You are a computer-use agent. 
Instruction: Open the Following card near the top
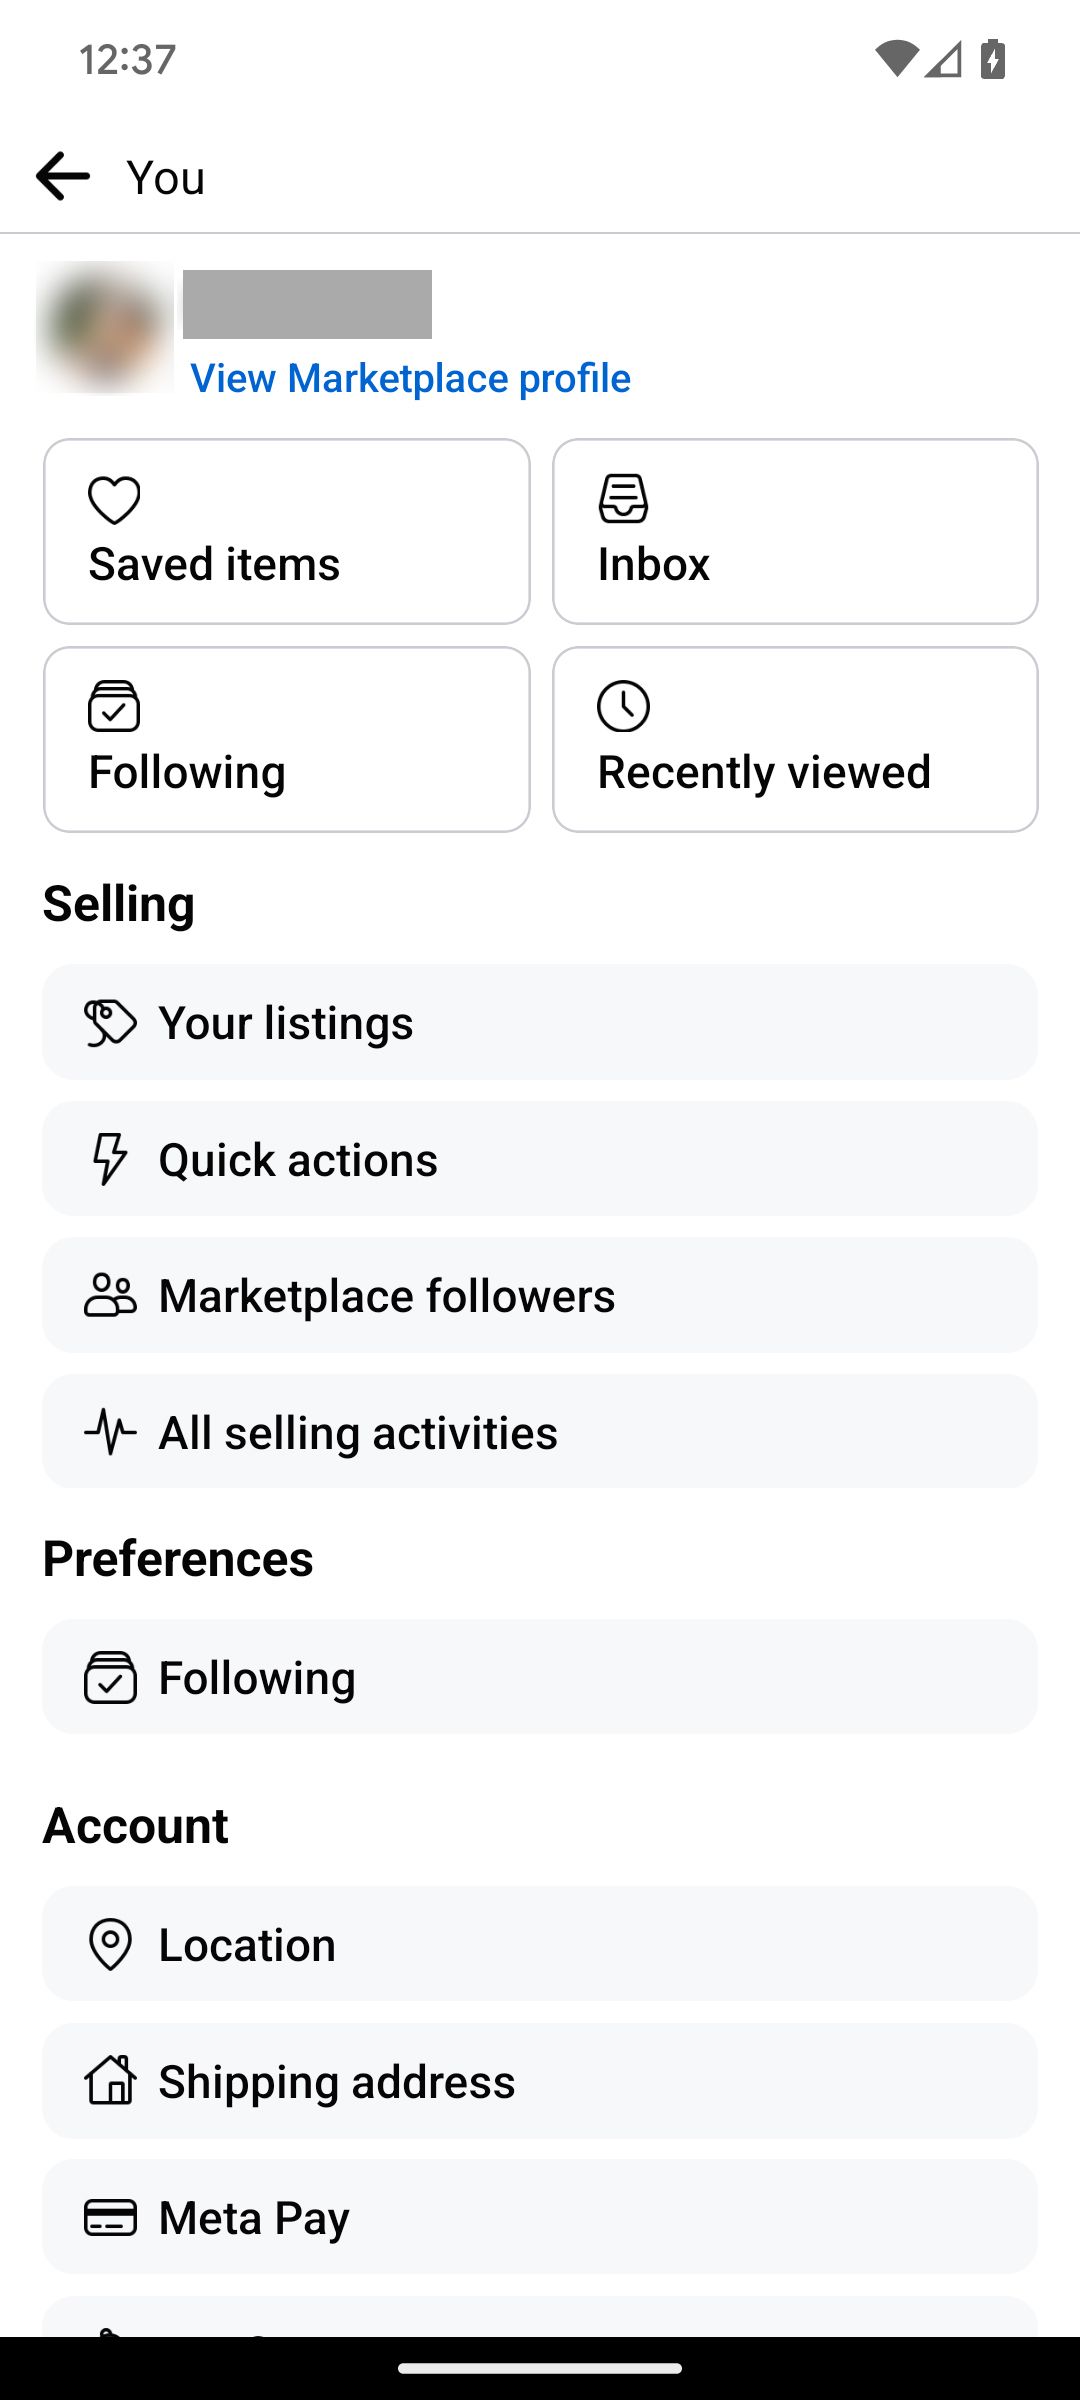click(287, 739)
